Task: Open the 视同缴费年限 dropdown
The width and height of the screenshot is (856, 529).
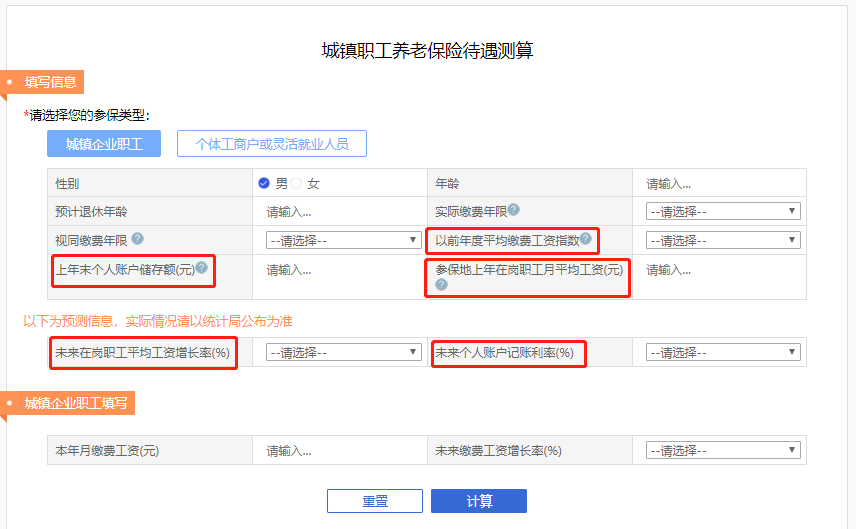Action: (344, 240)
